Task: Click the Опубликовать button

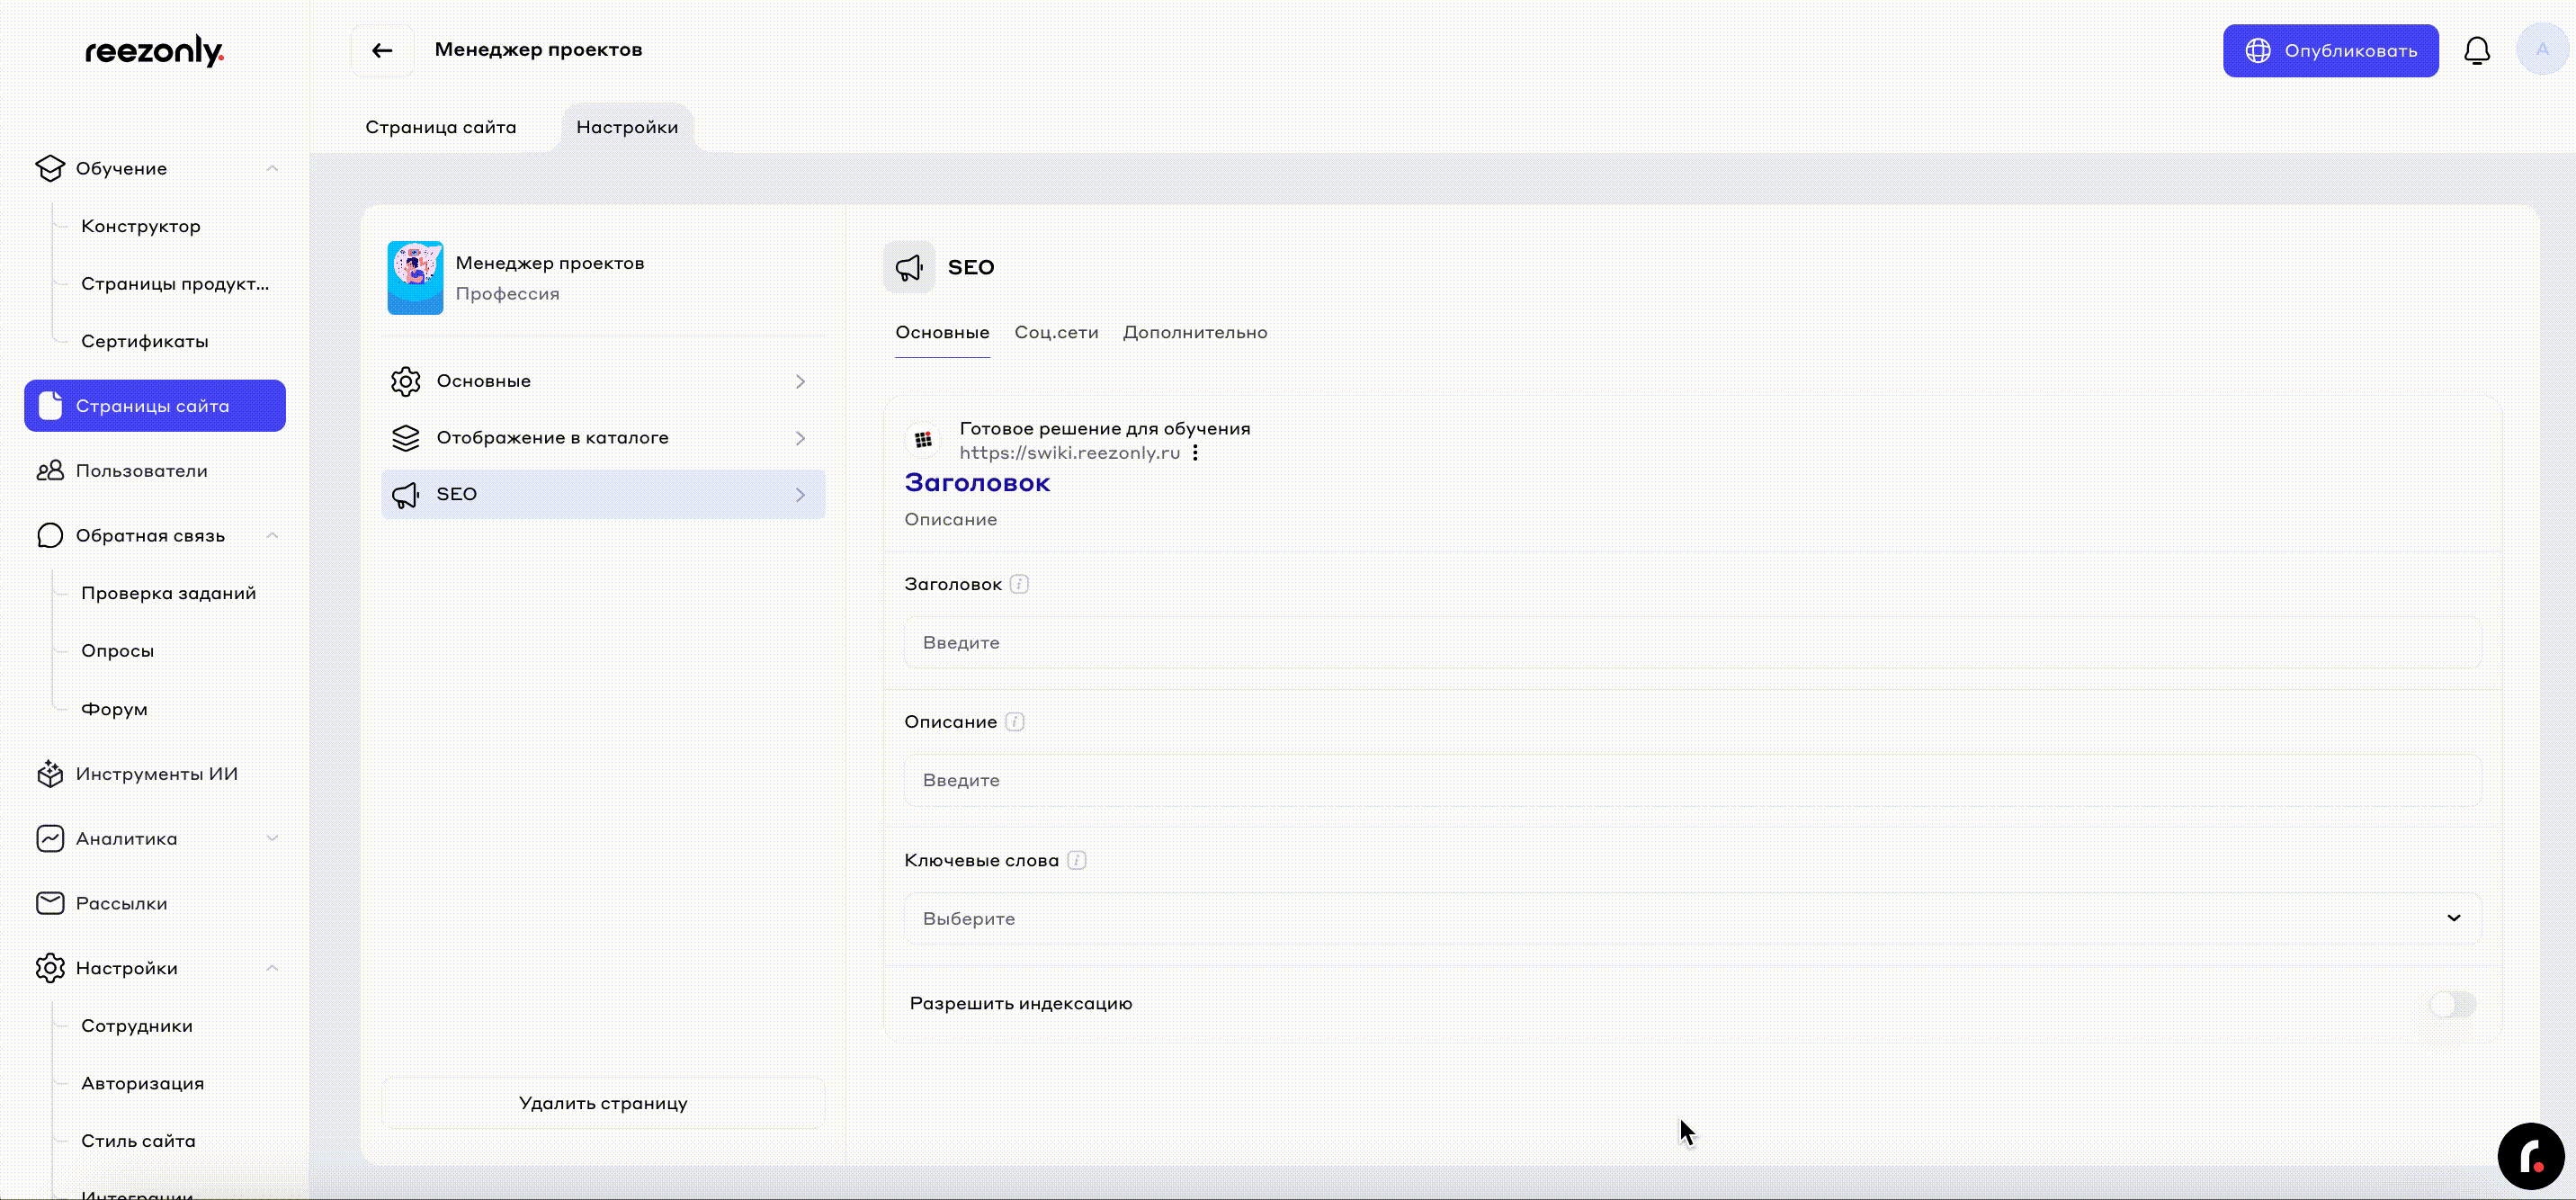Action: click(x=2330, y=50)
